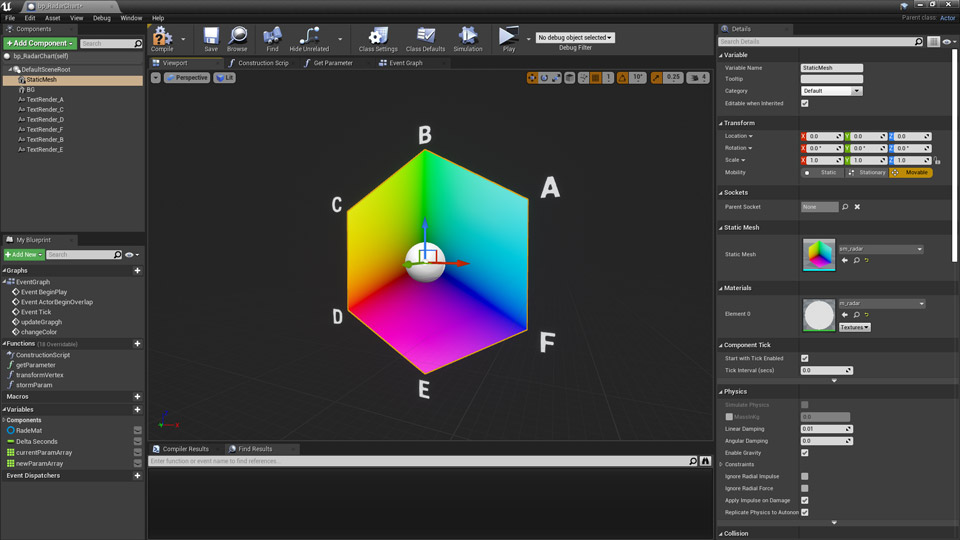Toggle Apply Impulse on Damage checkbox
The image size is (960, 540).
[x=804, y=500]
